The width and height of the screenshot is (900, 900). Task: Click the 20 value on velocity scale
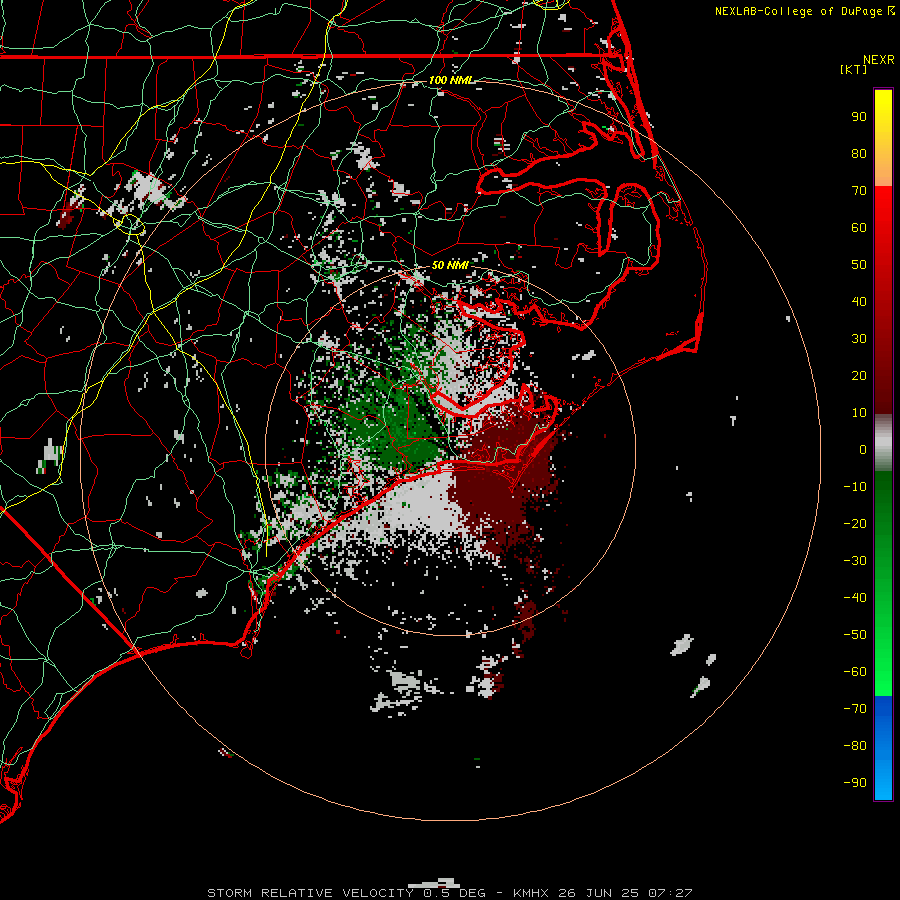coord(859,376)
